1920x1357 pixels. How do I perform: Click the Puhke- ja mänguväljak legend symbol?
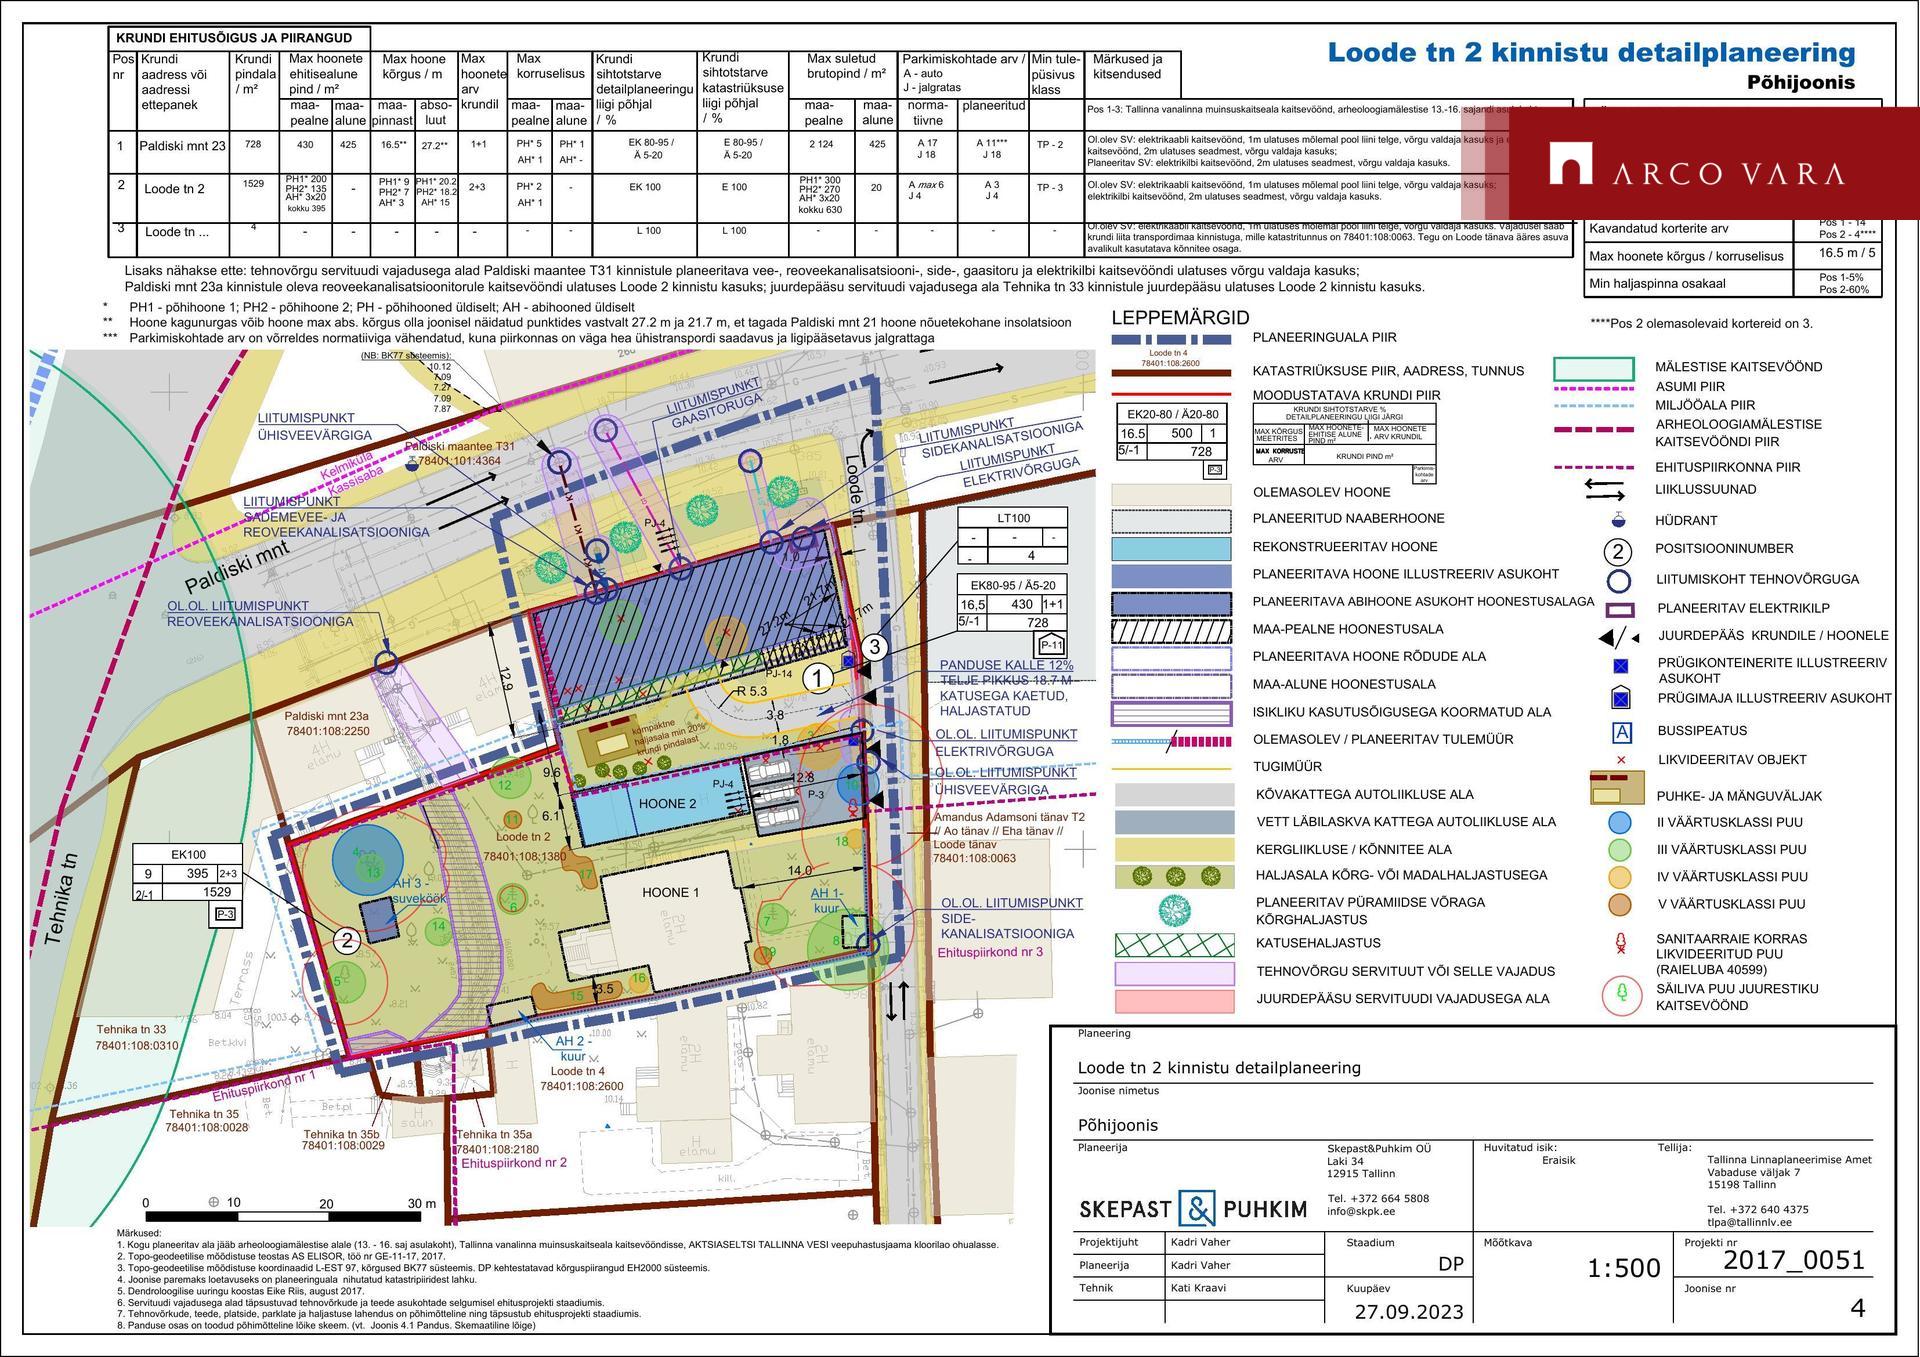point(1616,787)
